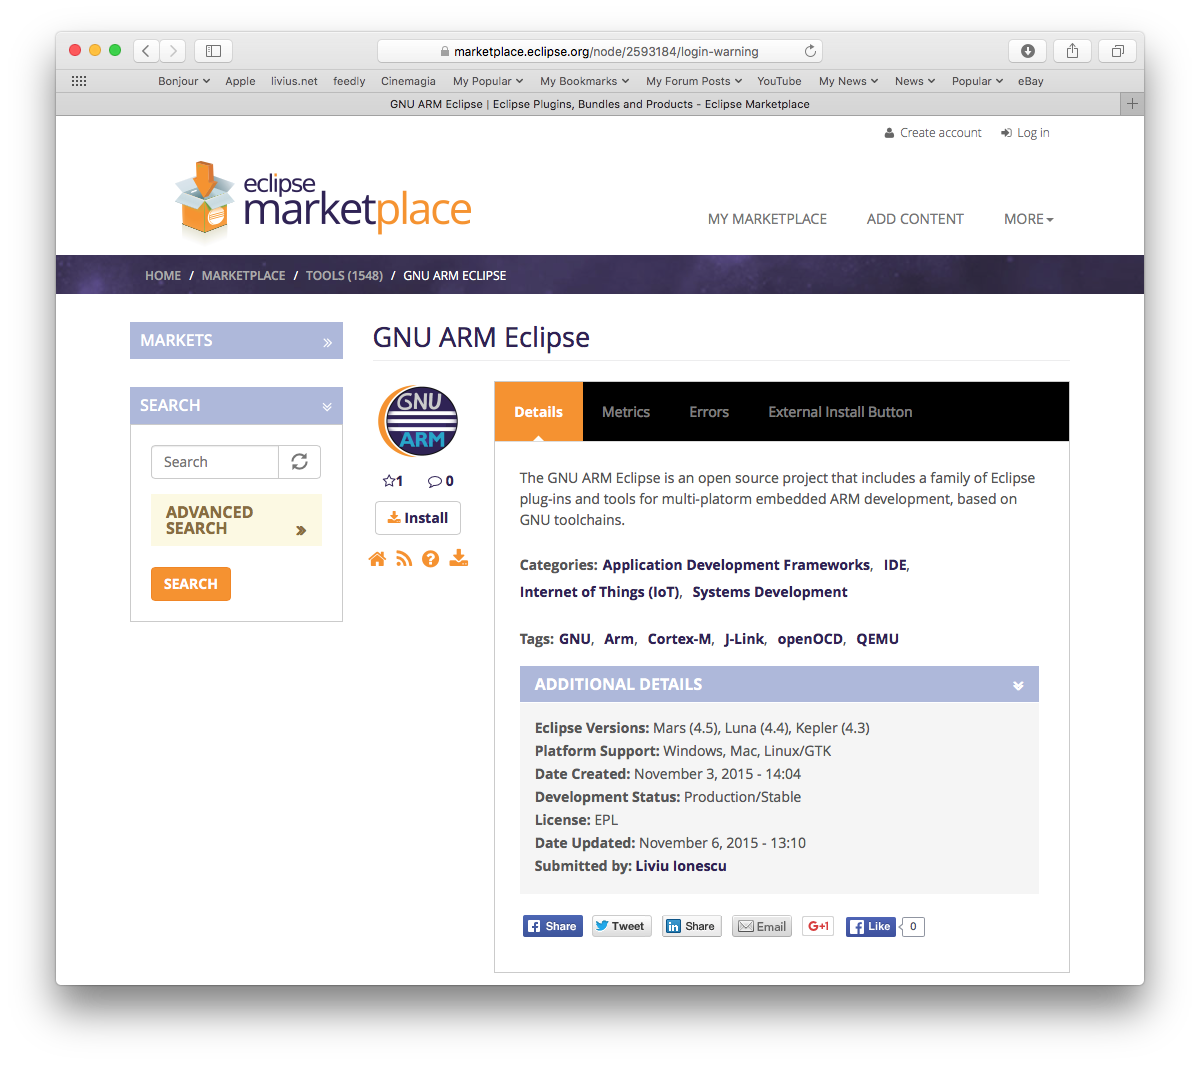
Task: Focus the Search text field
Action: click(215, 462)
